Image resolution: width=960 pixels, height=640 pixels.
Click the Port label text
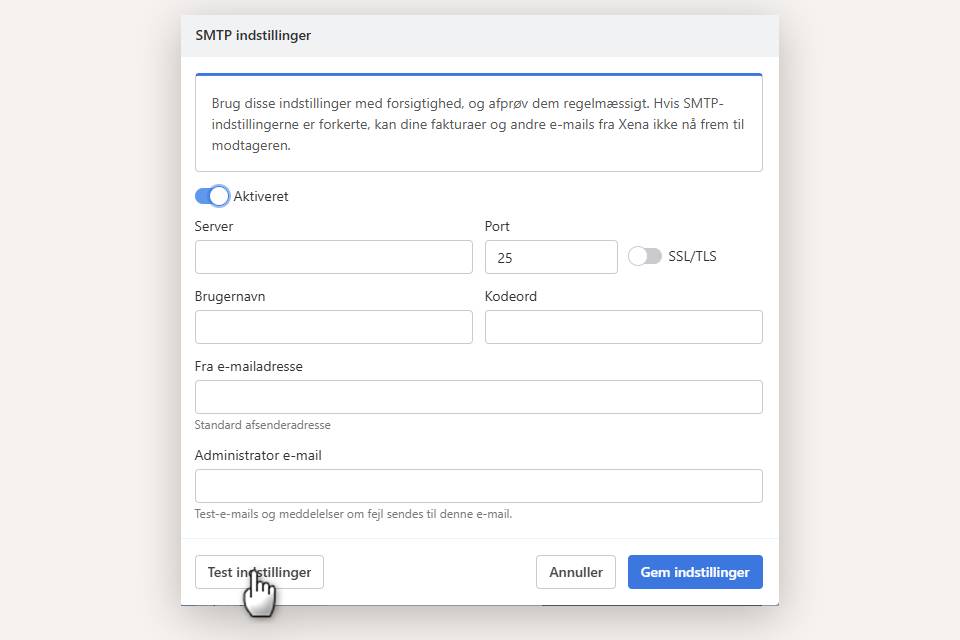[x=497, y=226]
